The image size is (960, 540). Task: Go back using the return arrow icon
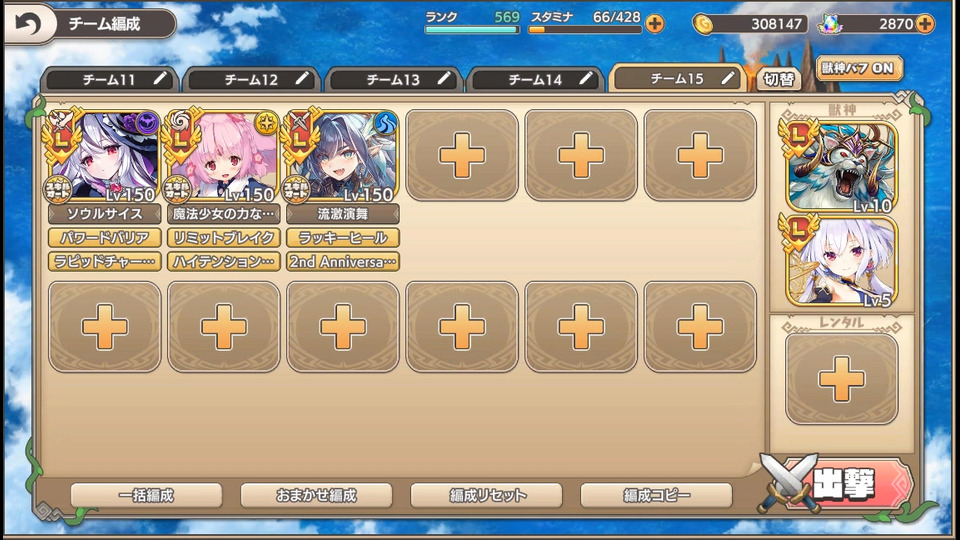27,24
